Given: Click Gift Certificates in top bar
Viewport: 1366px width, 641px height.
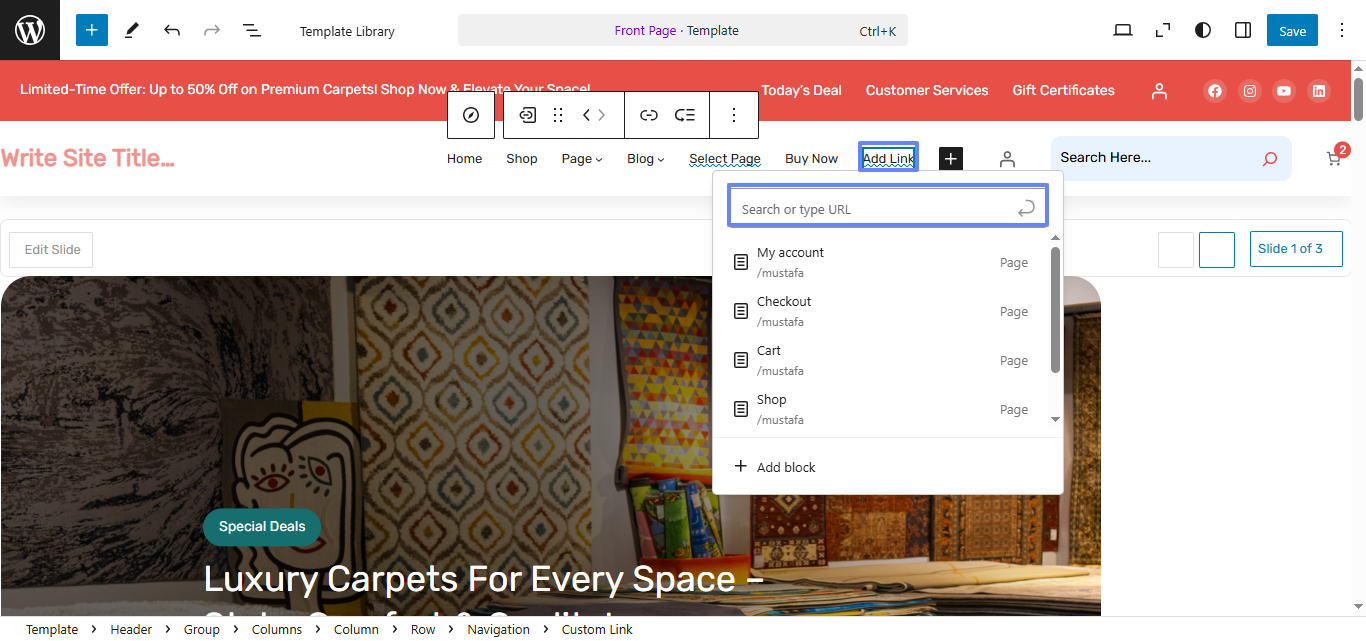Looking at the screenshot, I should click(1063, 90).
